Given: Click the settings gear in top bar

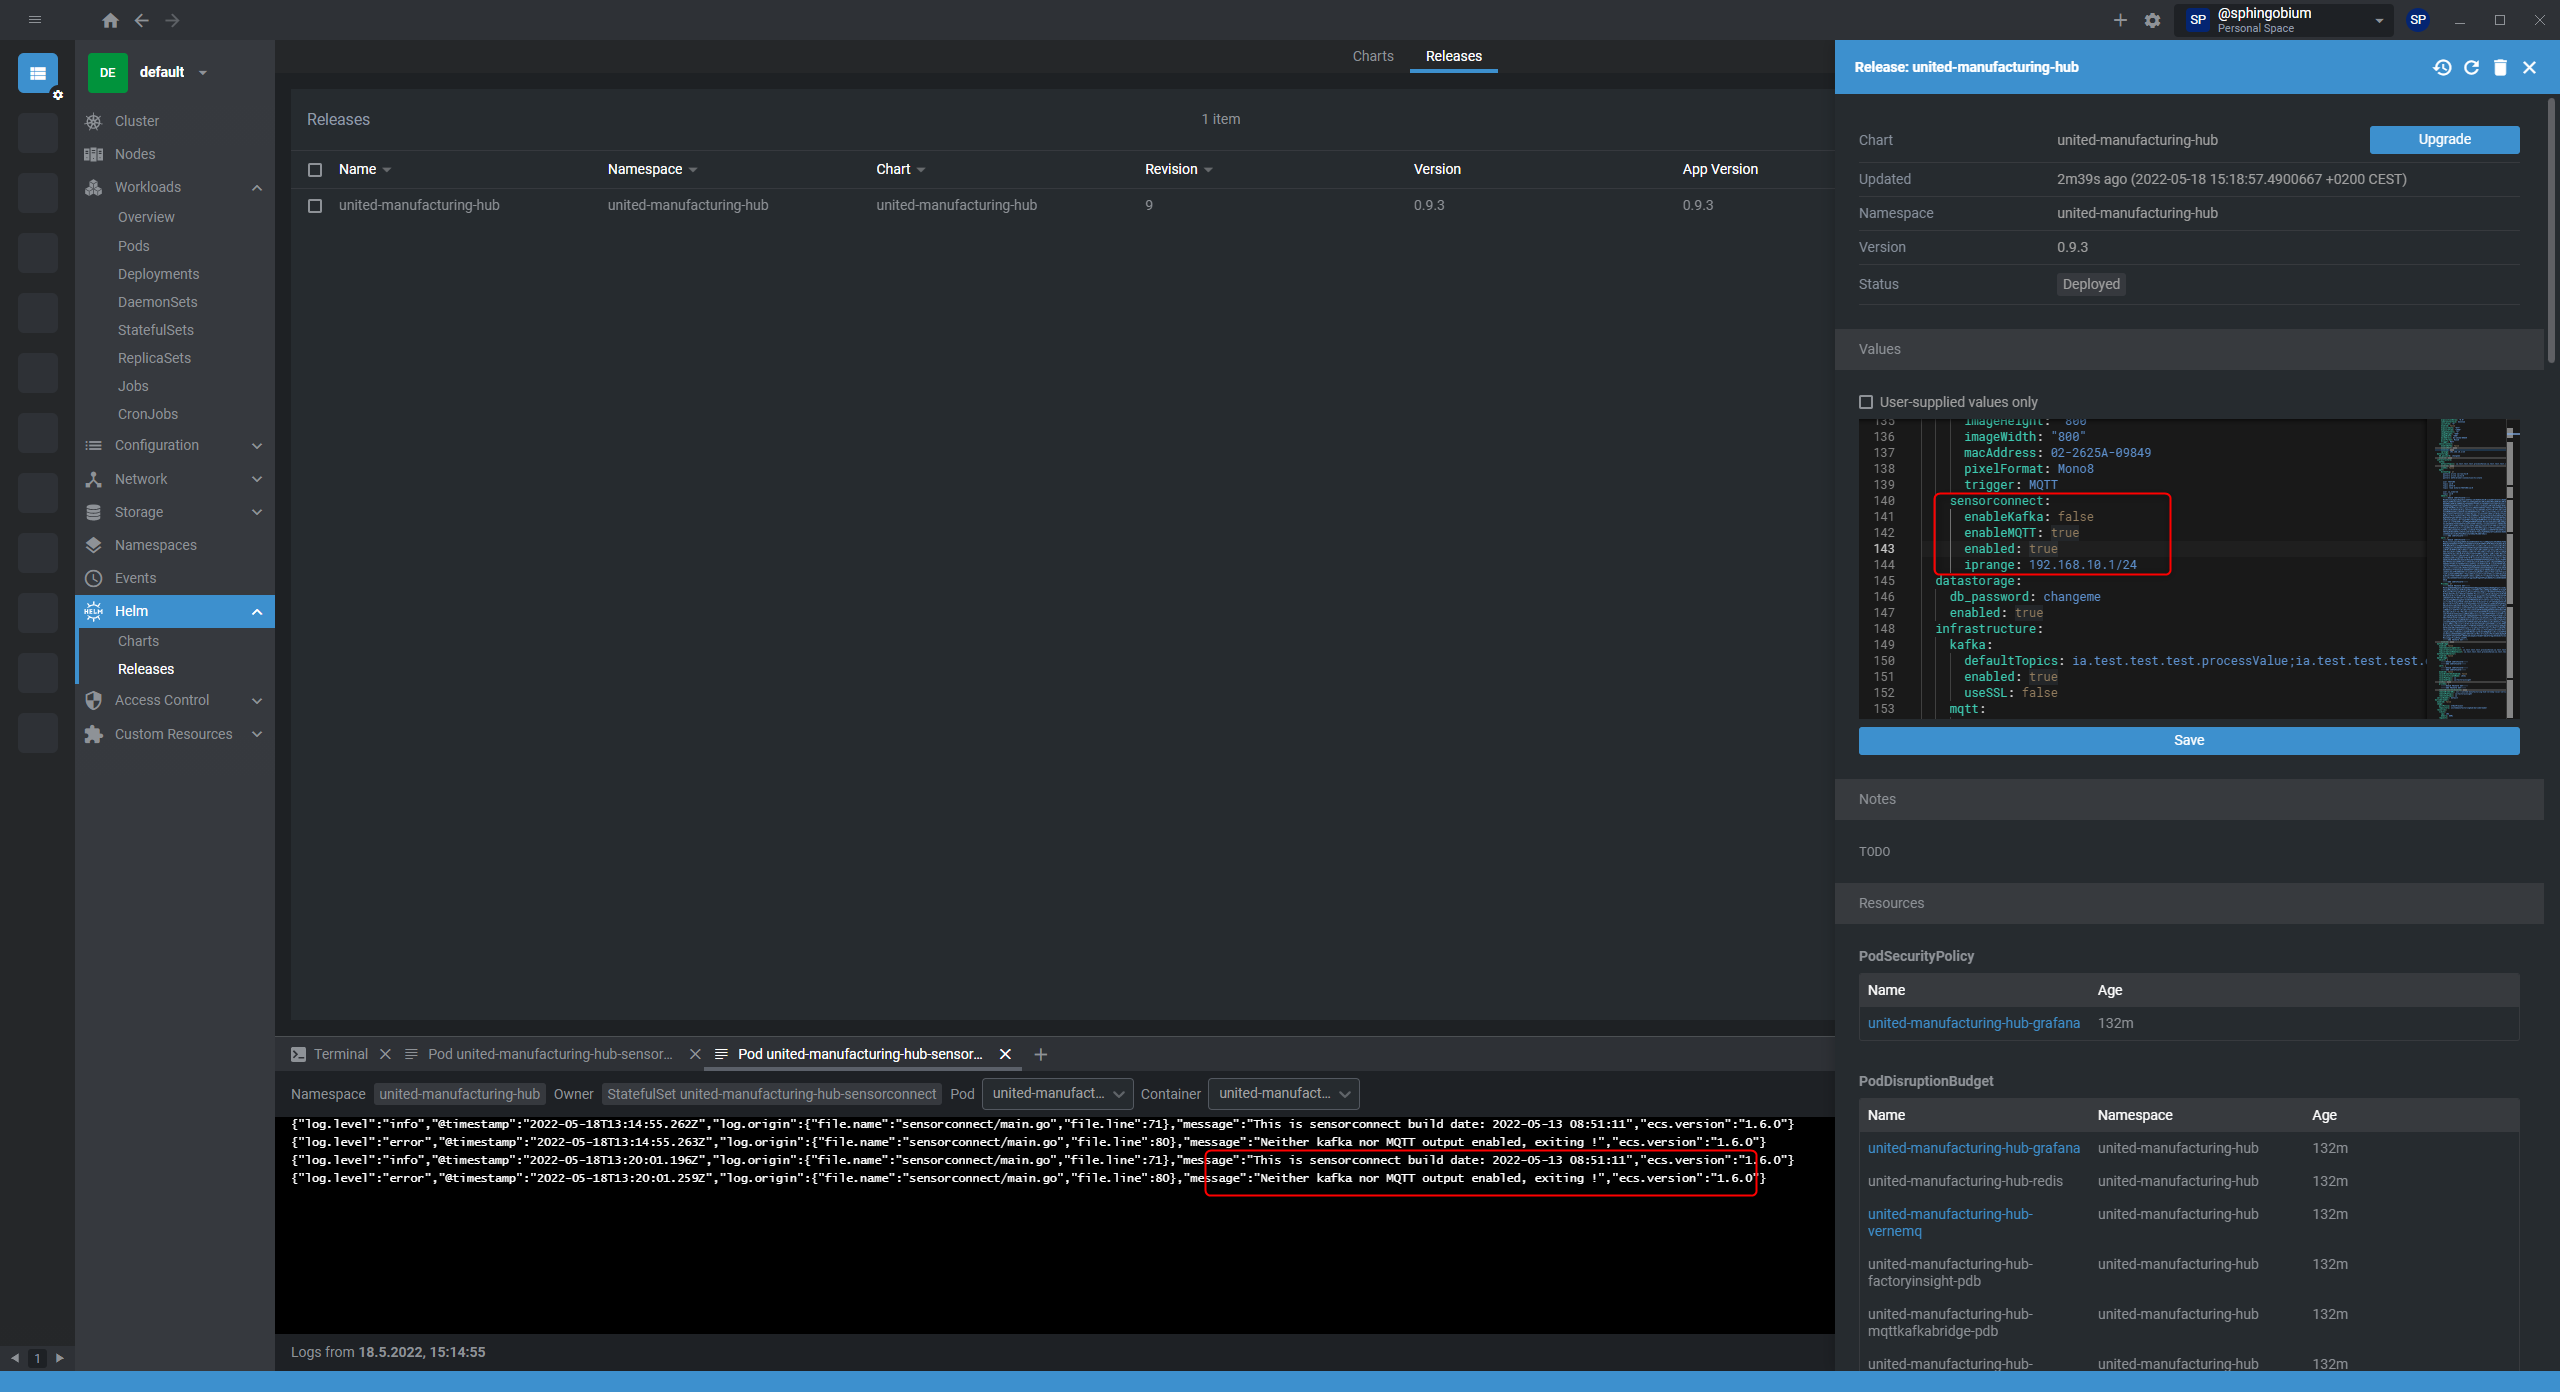Looking at the screenshot, I should coord(2152,20).
